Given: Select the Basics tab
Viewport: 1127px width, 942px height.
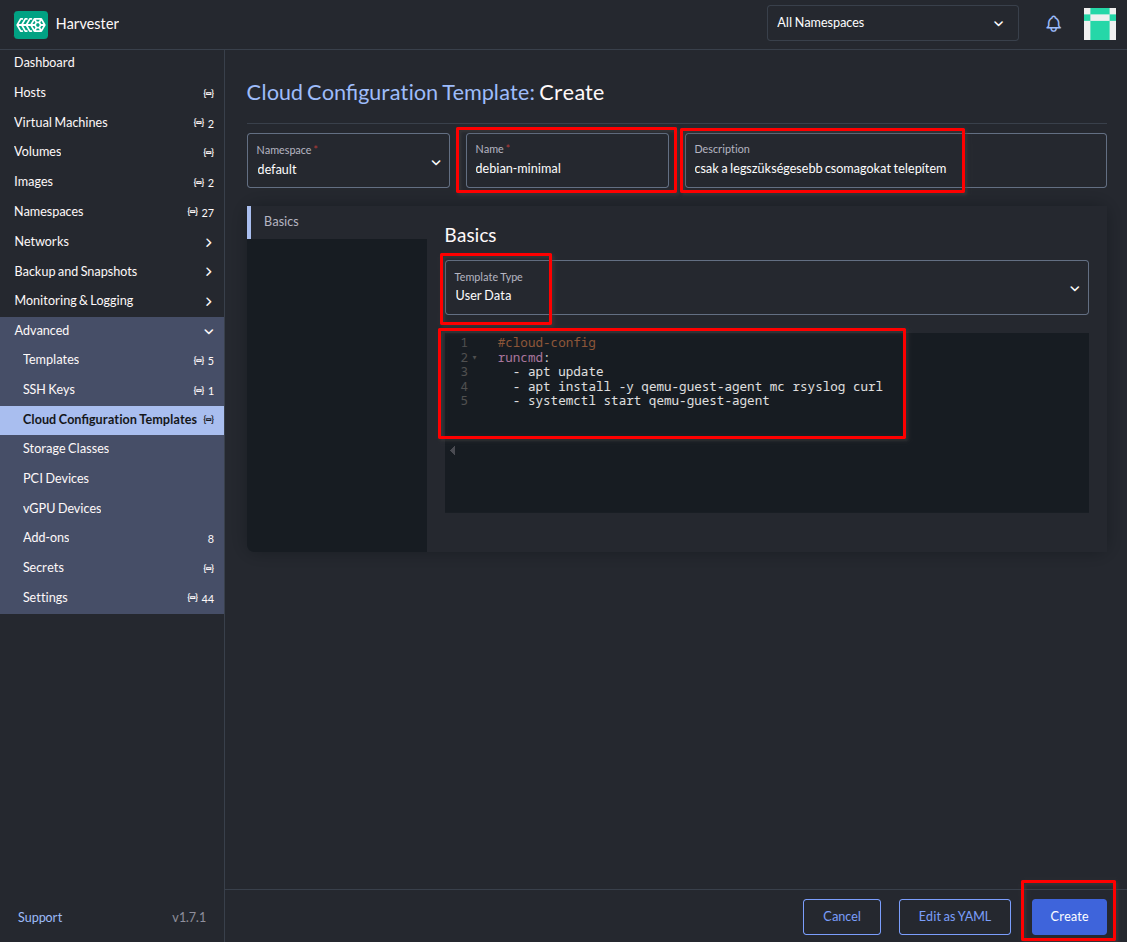Looking at the screenshot, I should click(281, 222).
